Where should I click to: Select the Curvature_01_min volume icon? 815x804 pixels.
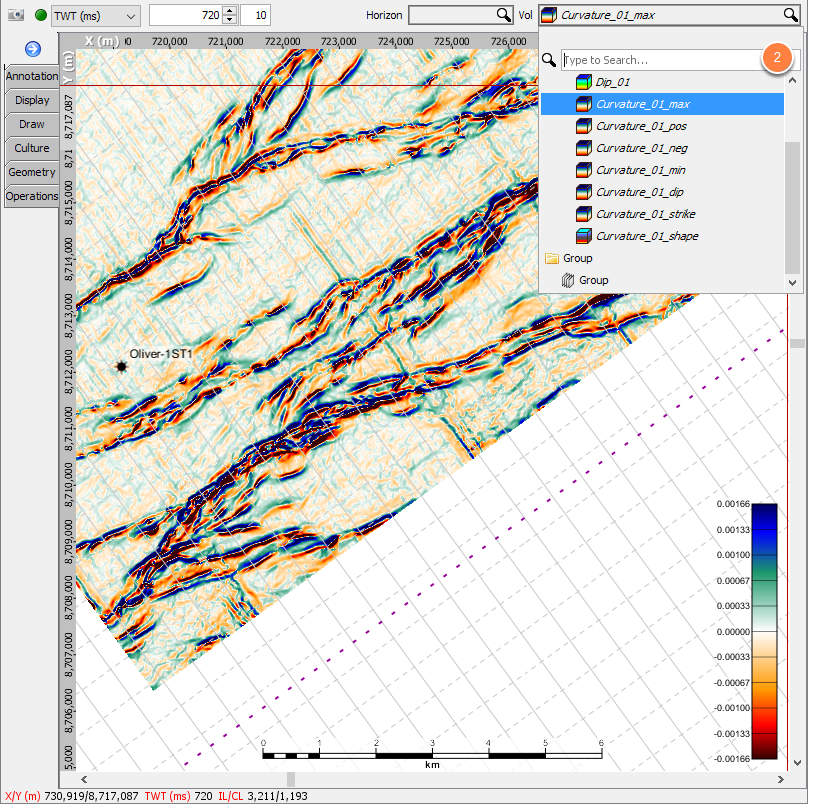pyautogui.click(x=584, y=170)
